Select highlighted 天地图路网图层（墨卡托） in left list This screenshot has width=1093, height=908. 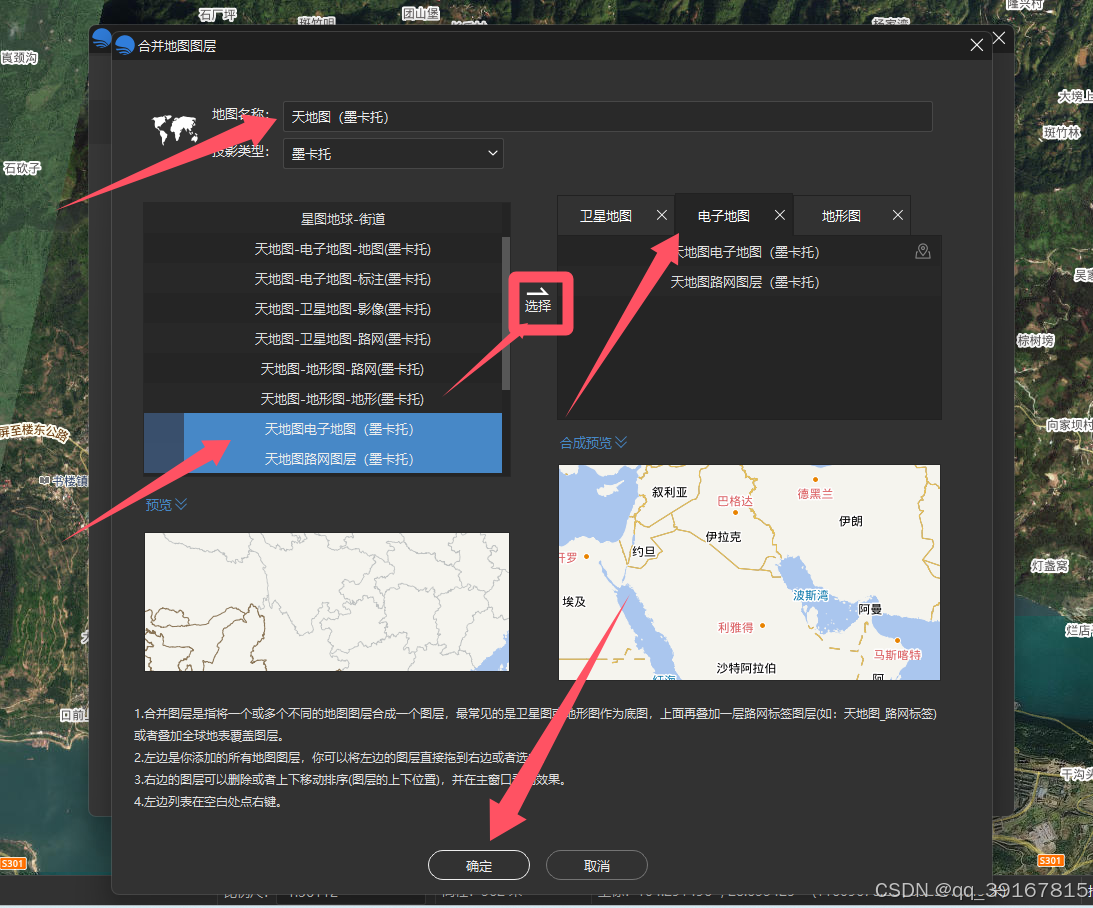(x=323, y=459)
